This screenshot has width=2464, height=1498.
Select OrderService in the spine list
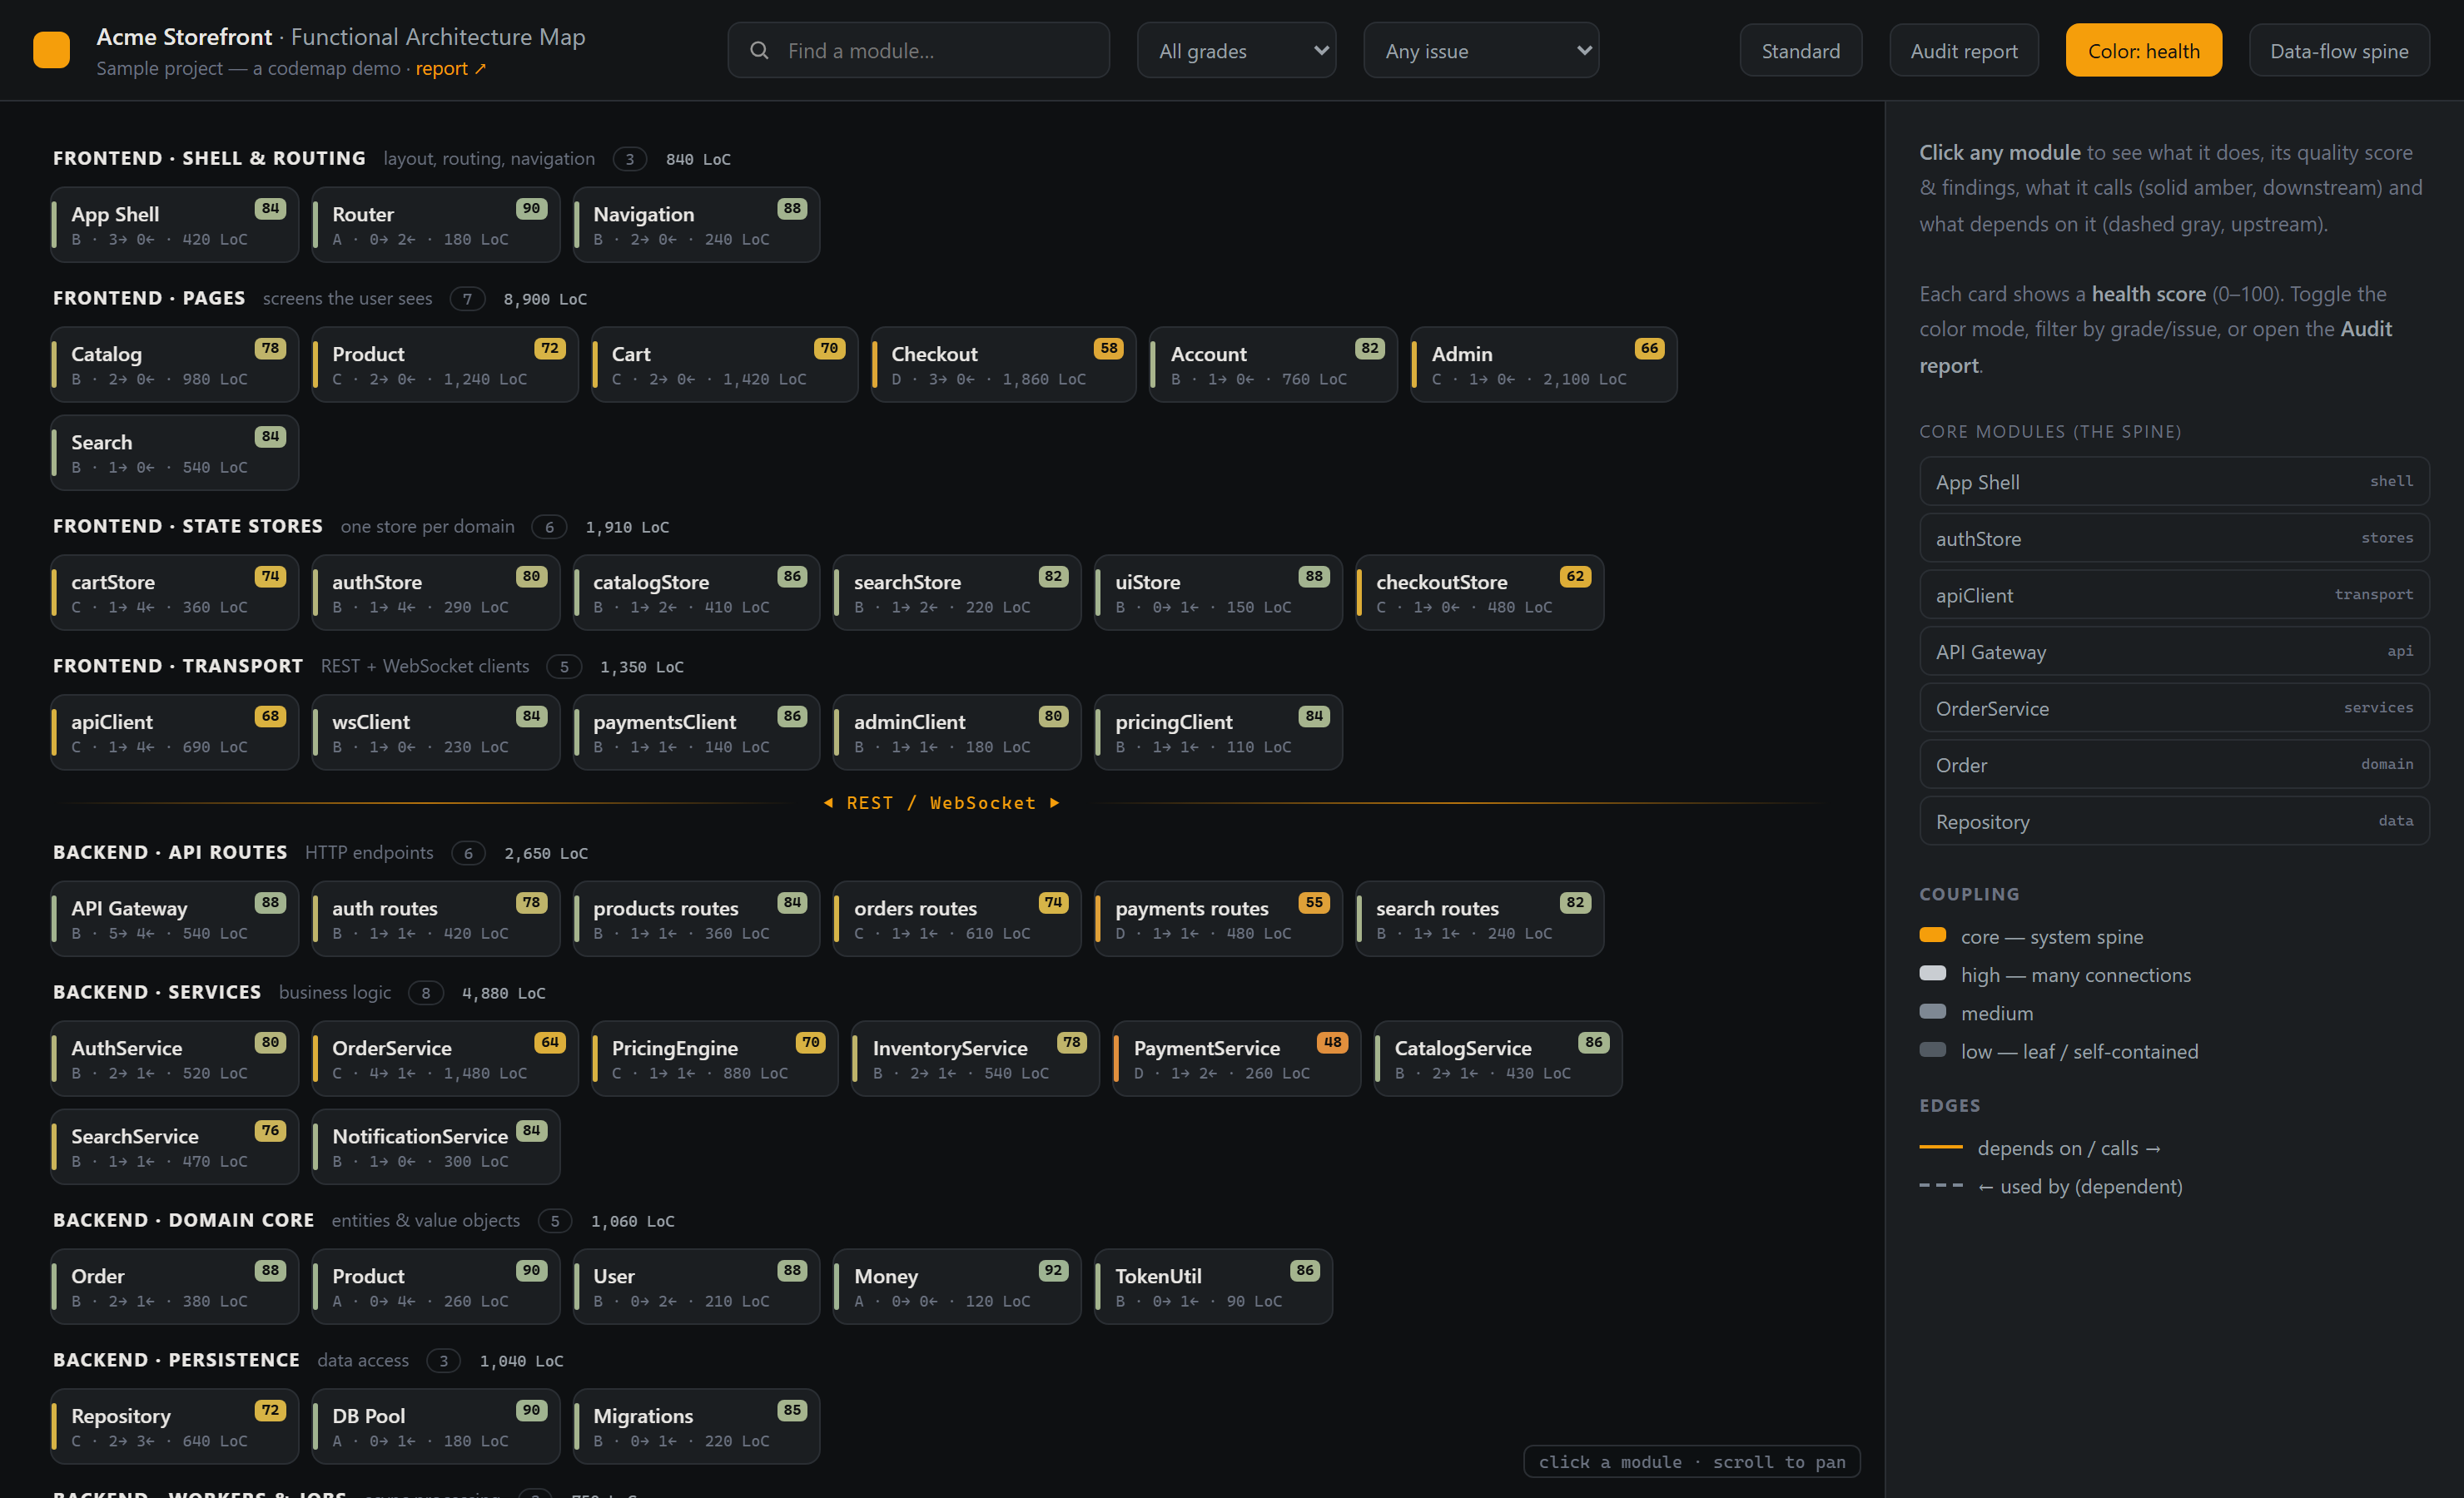(2174, 709)
